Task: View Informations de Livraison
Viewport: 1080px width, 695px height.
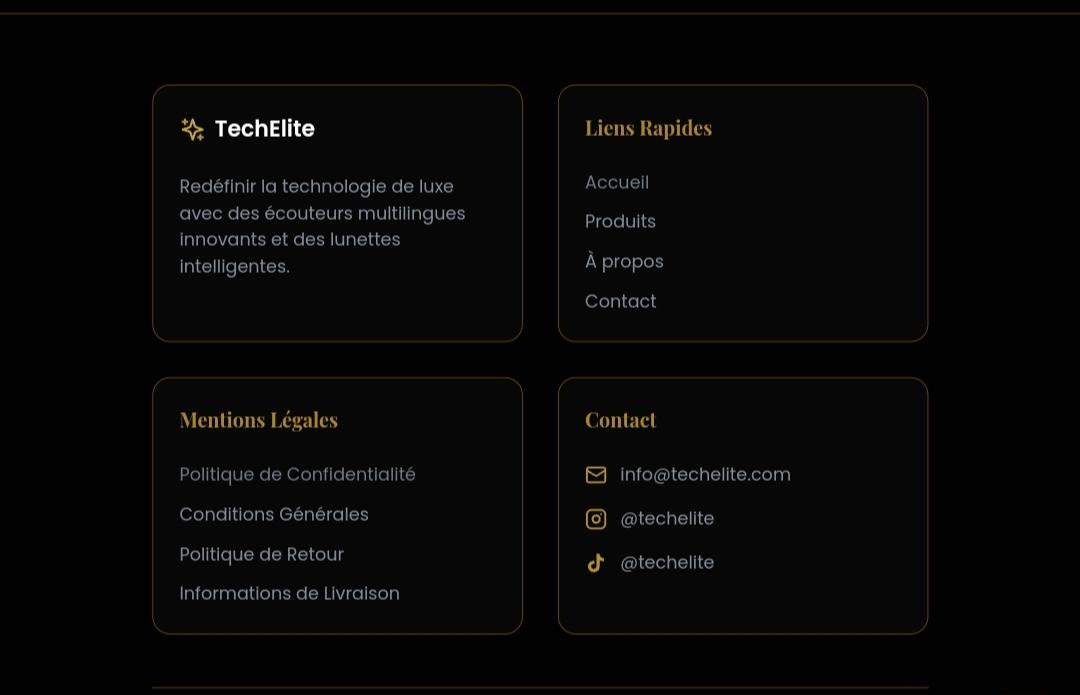Action: pos(289,593)
